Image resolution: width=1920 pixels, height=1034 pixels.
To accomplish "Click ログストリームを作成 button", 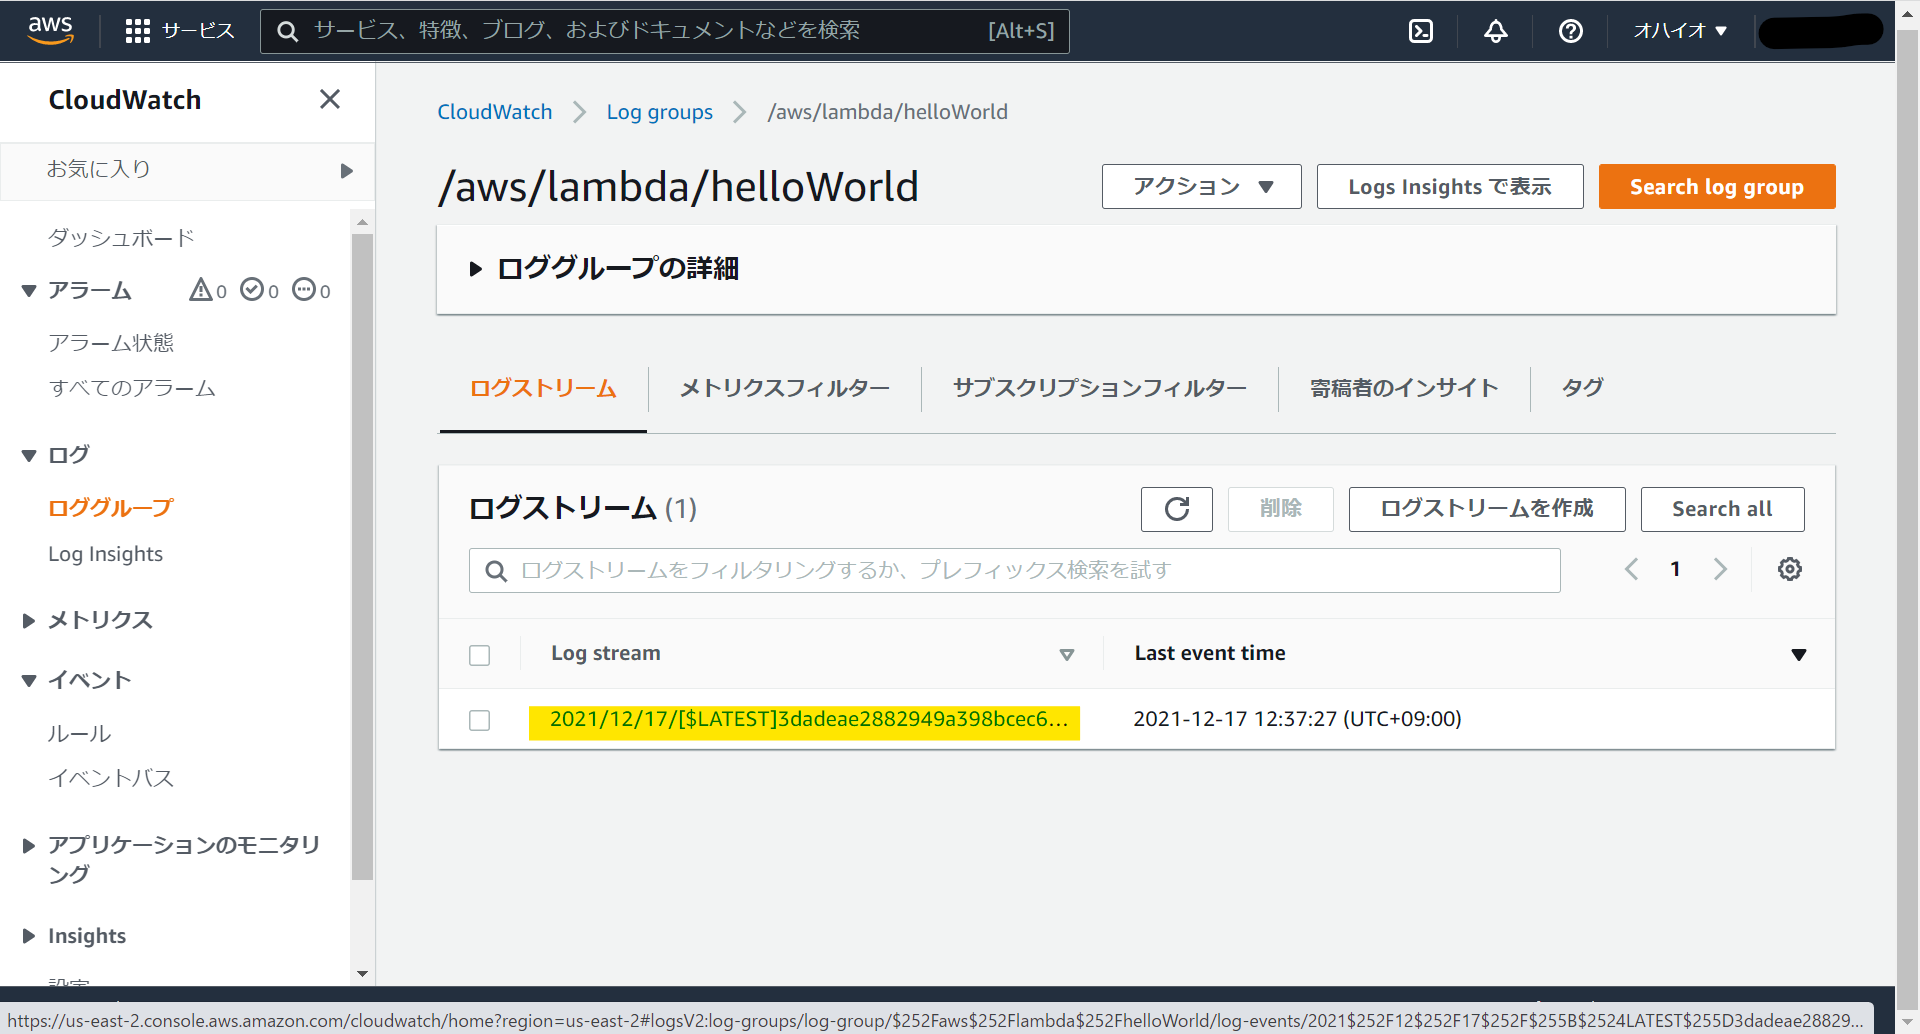I will (x=1487, y=509).
